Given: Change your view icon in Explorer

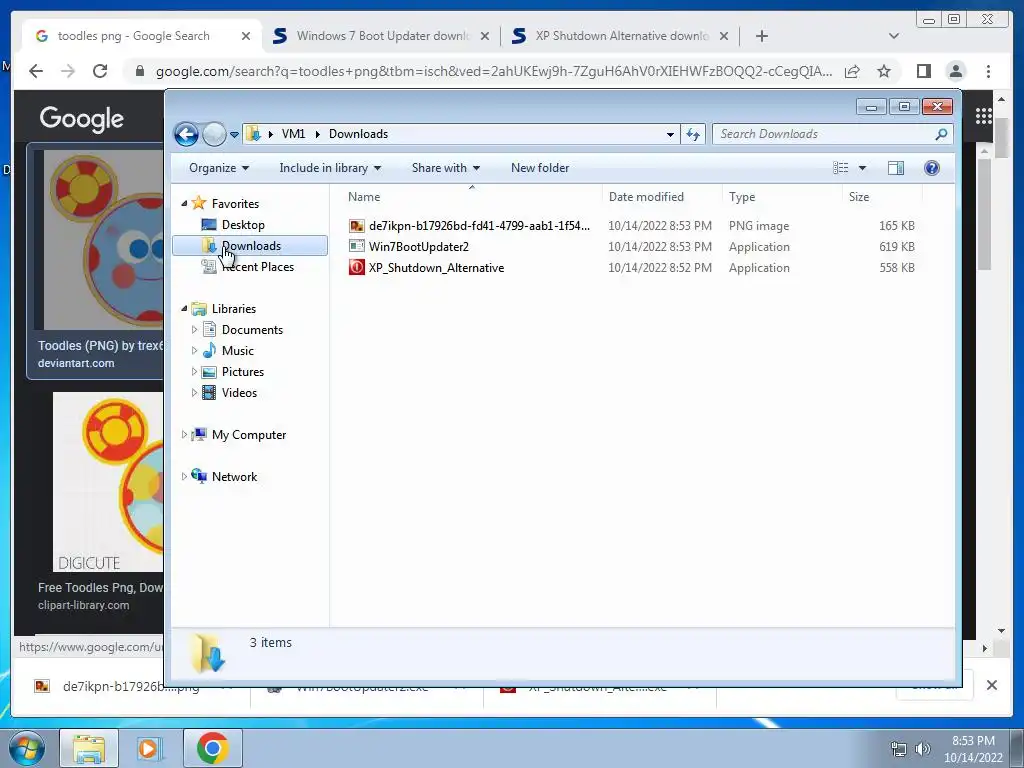Looking at the screenshot, I should point(840,168).
